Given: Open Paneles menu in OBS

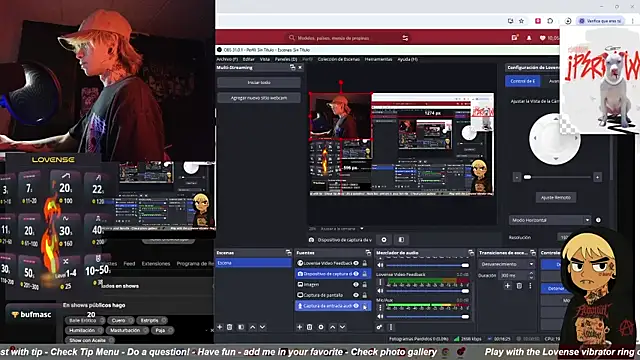Looking at the screenshot, I should pos(286,59).
